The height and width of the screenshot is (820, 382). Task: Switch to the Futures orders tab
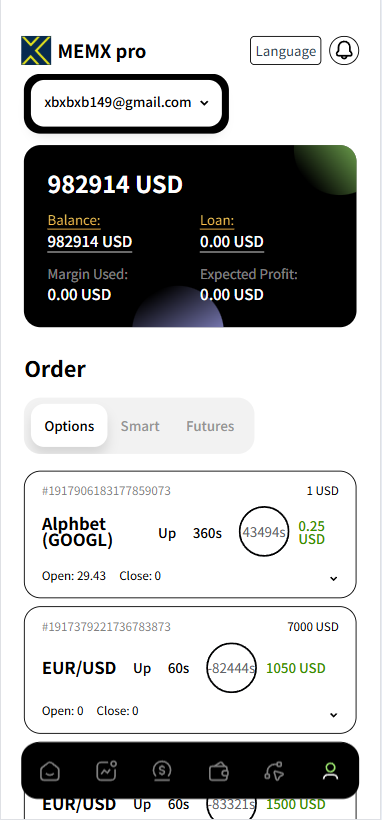(210, 426)
